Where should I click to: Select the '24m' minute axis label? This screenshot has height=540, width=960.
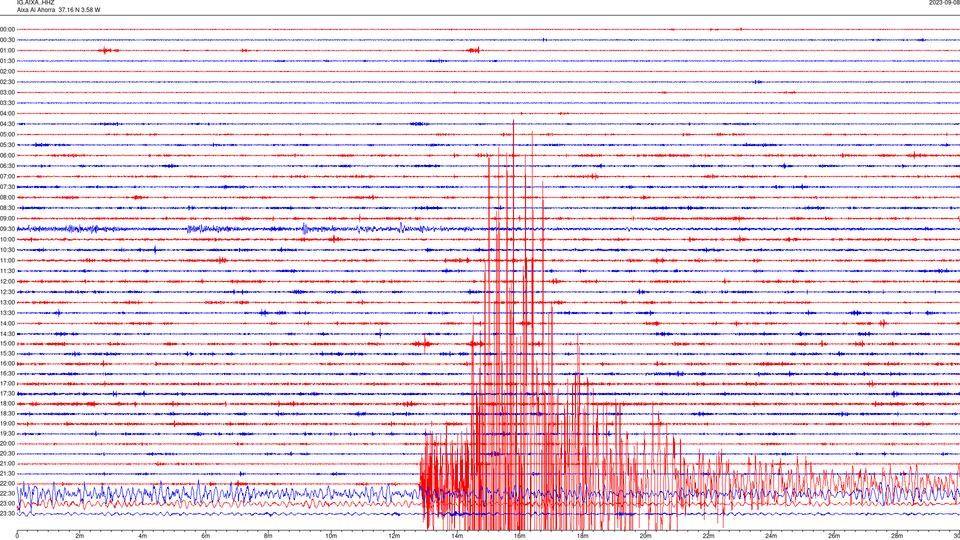[771, 536]
